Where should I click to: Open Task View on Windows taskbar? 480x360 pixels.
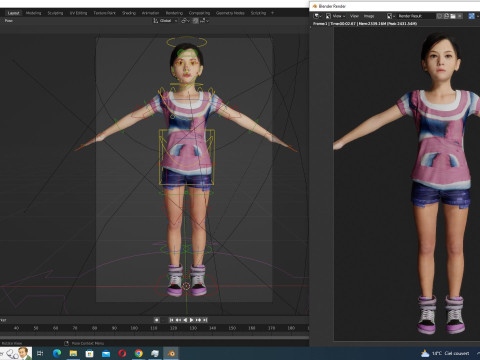point(40,353)
